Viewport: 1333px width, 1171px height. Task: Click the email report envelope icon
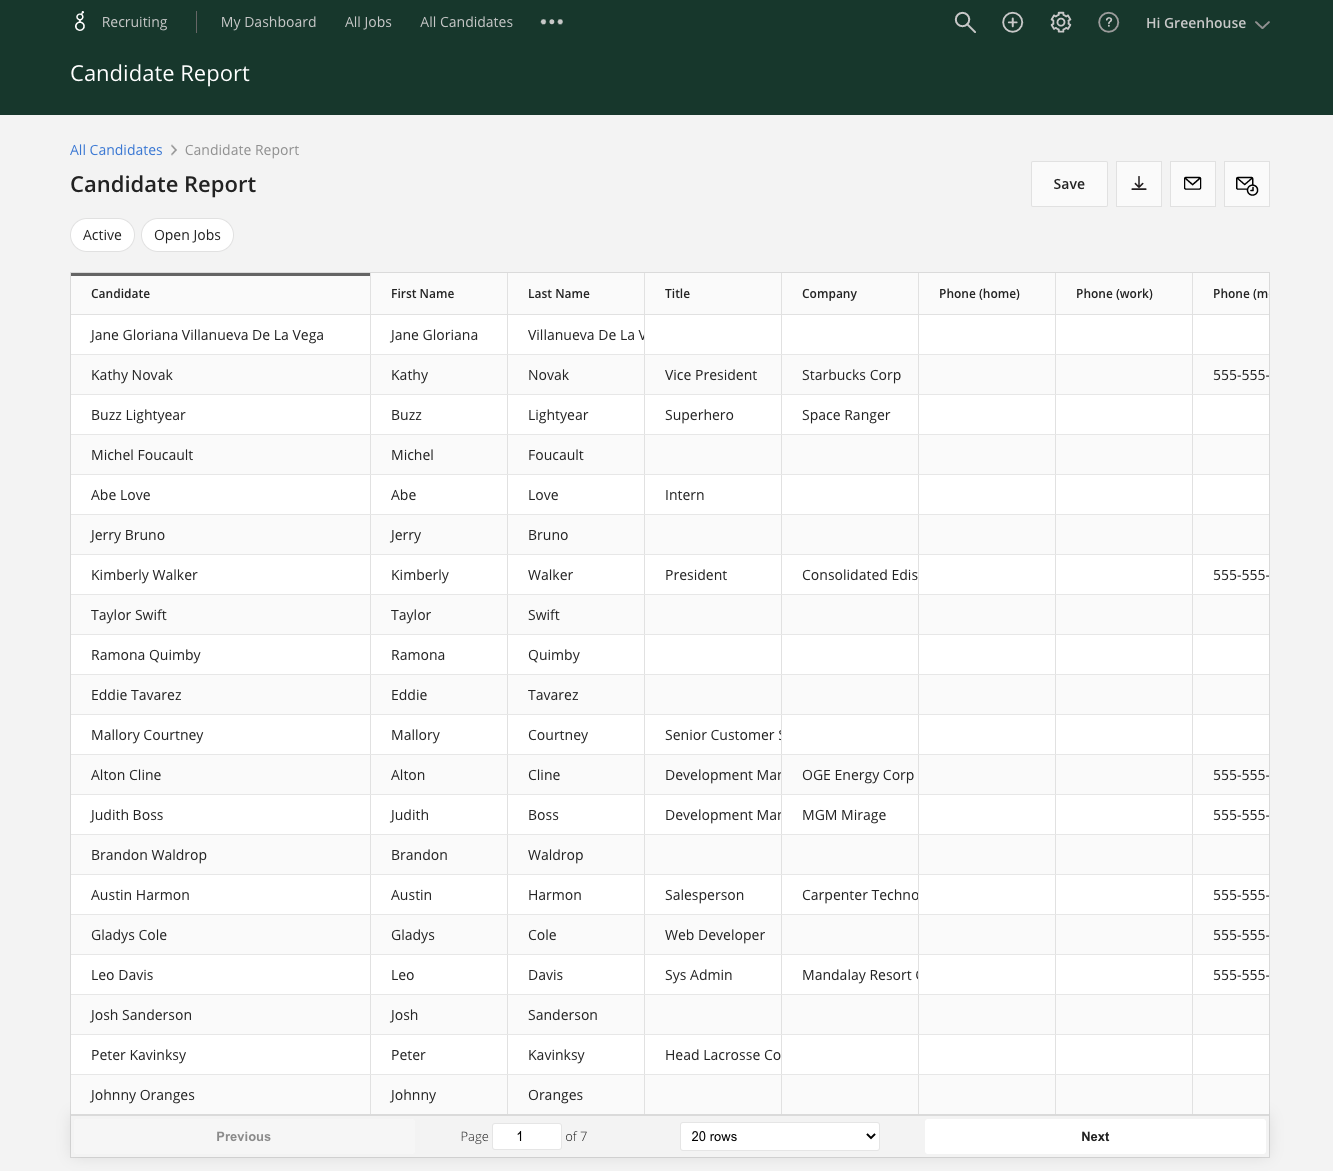(x=1193, y=184)
